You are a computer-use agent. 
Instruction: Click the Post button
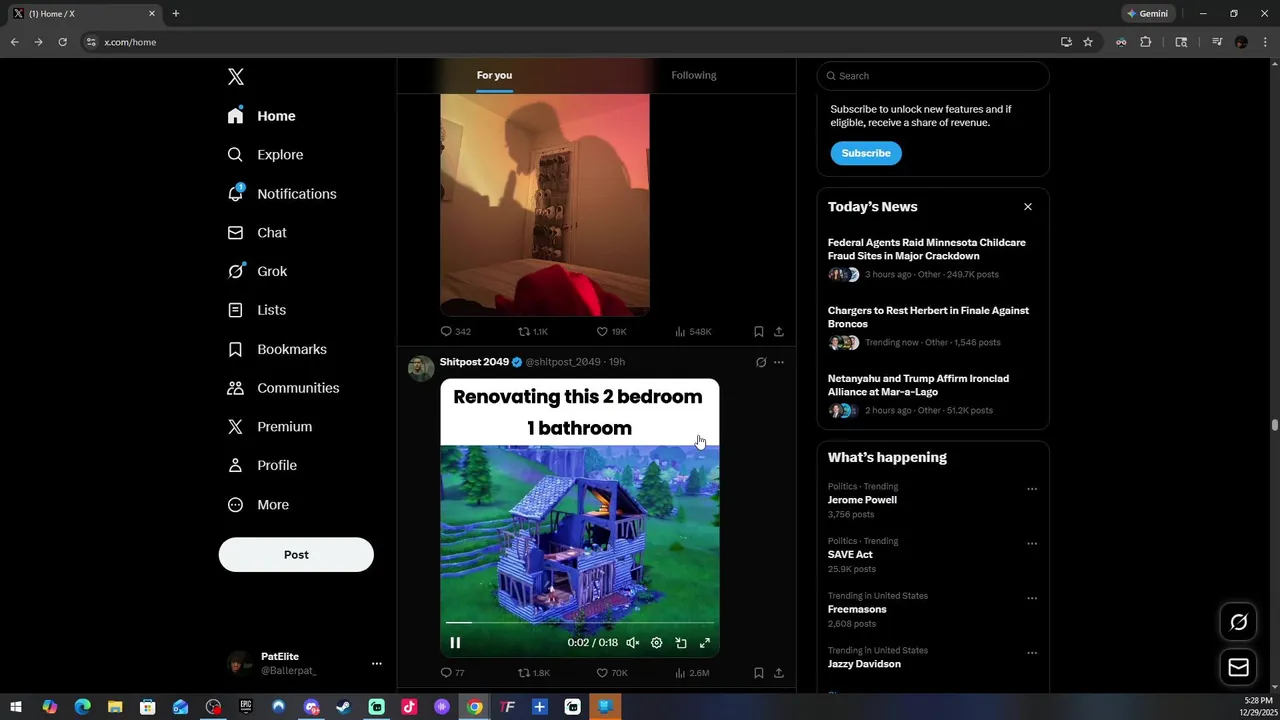[x=296, y=555]
